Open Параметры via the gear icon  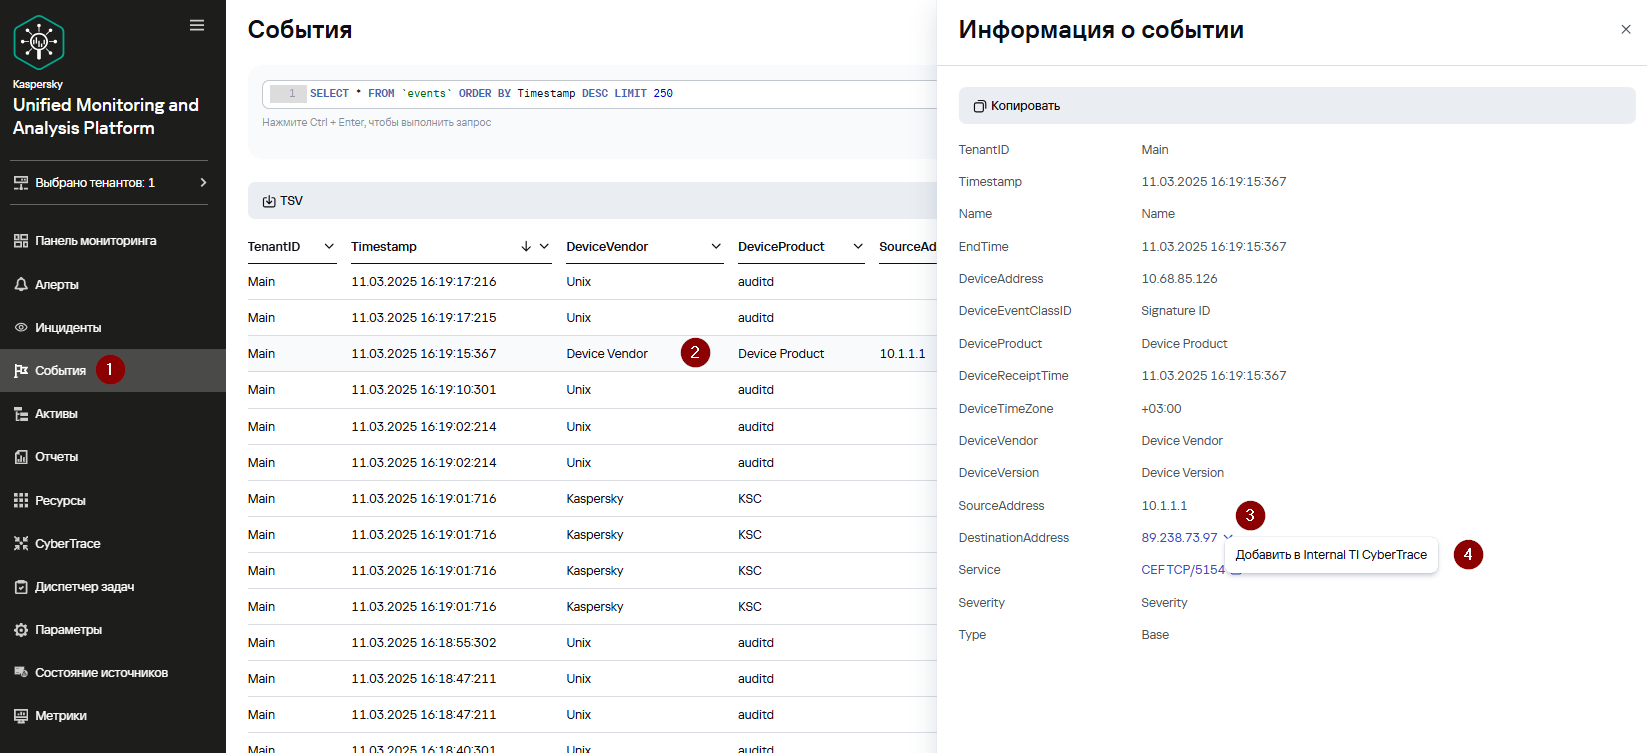[21, 630]
